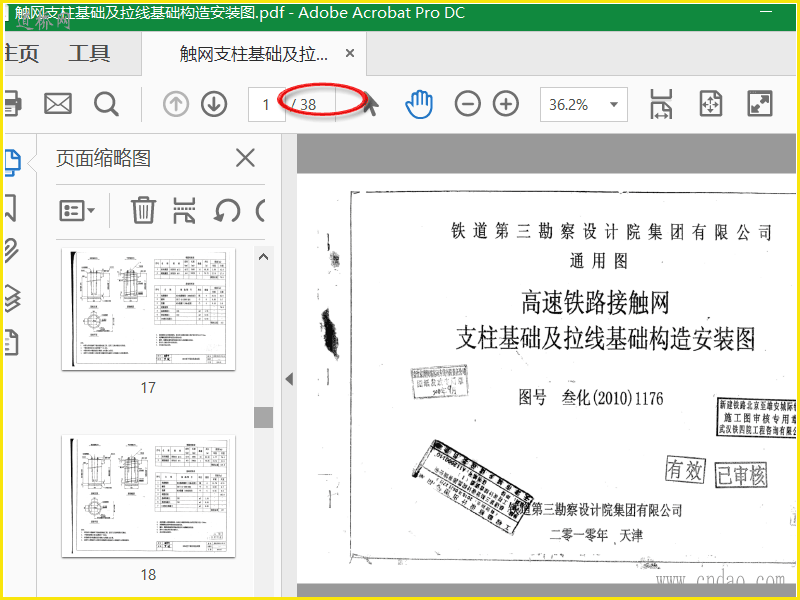Click the fit-to-width scrolling icon
The height and width of the screenshot is (600, 800).
(661, 104)
